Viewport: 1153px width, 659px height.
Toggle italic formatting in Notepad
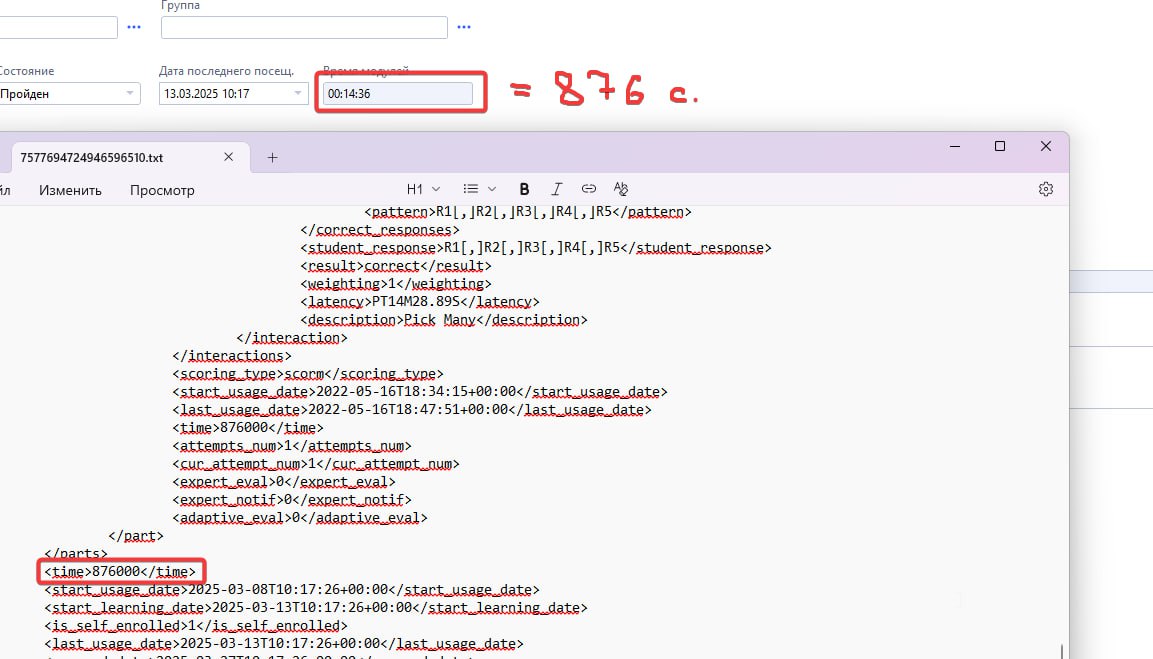[x=557, y=189]
